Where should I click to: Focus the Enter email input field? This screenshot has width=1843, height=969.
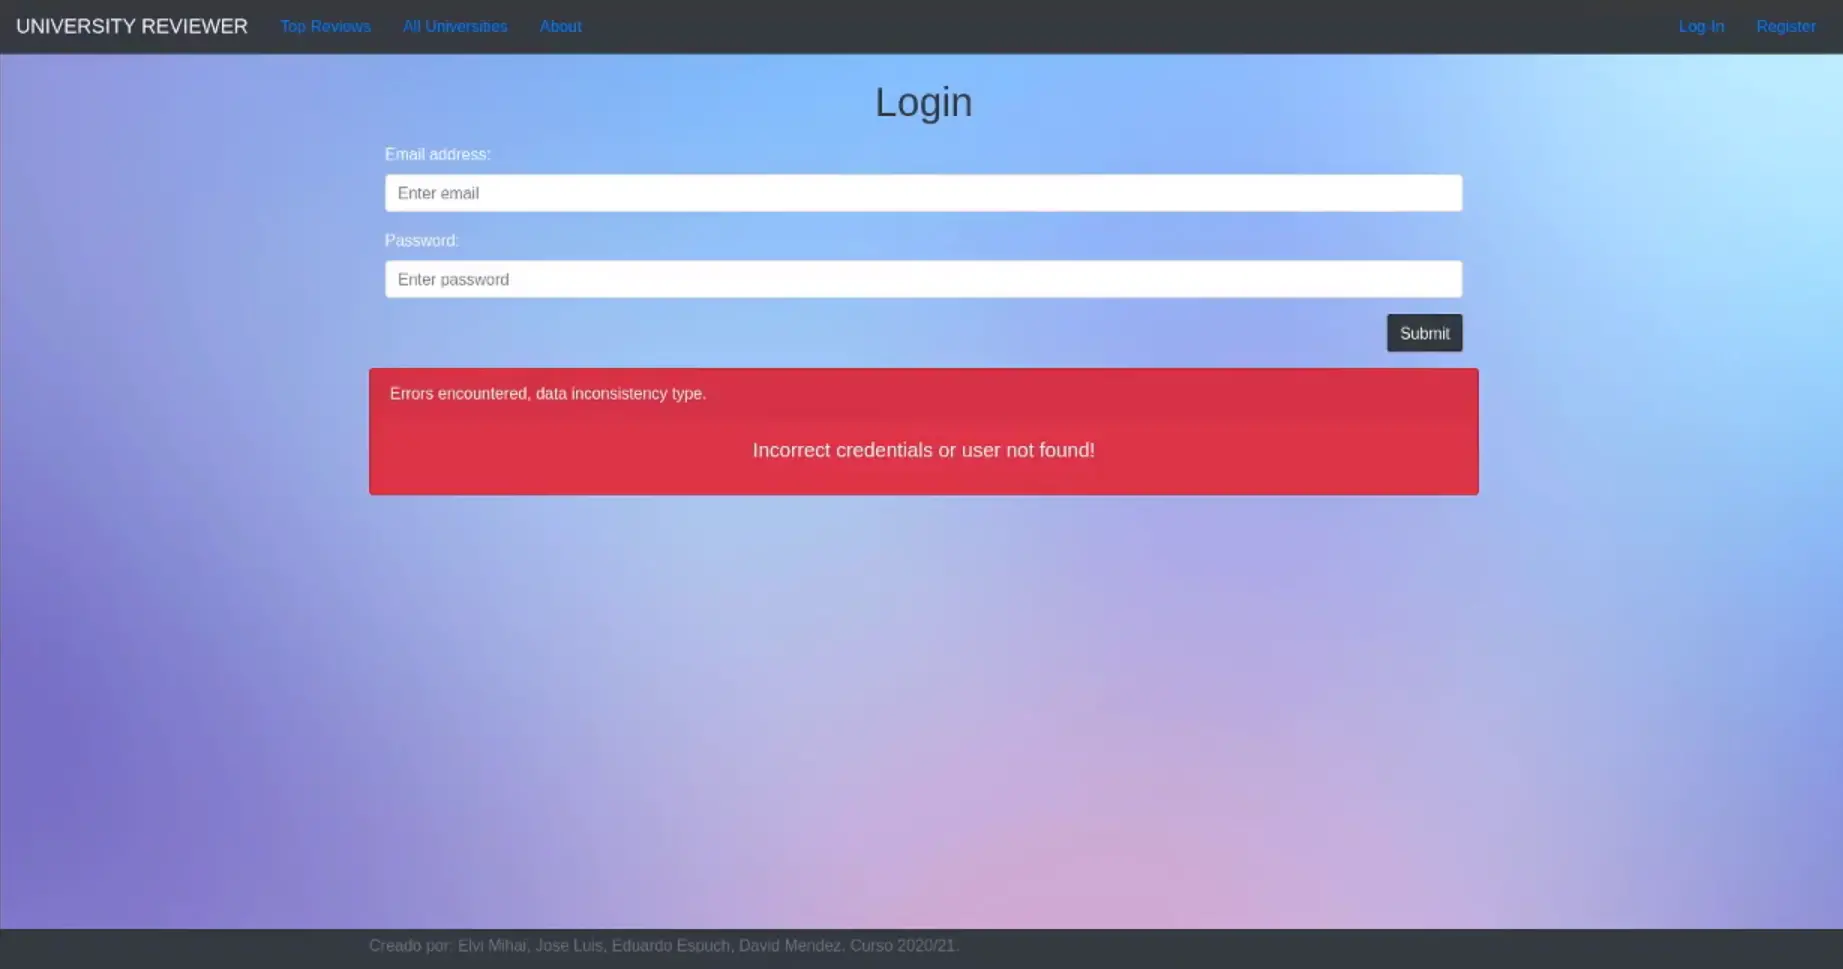[922, 193]
